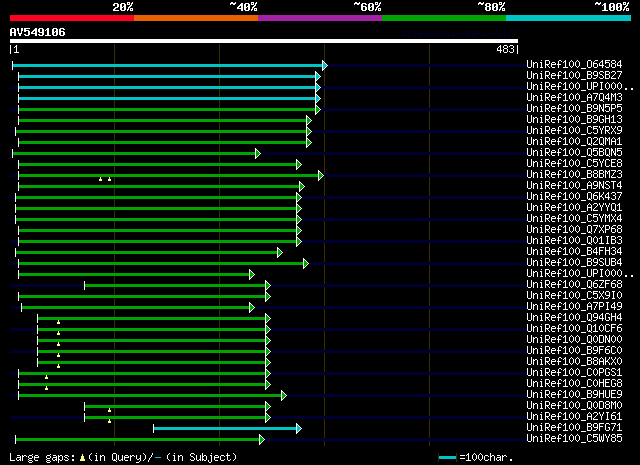This screenshot has height=465, width=640.
Task: Click the arrowhead ending the B9HUE9 alignment
Action: click(284, 395)
